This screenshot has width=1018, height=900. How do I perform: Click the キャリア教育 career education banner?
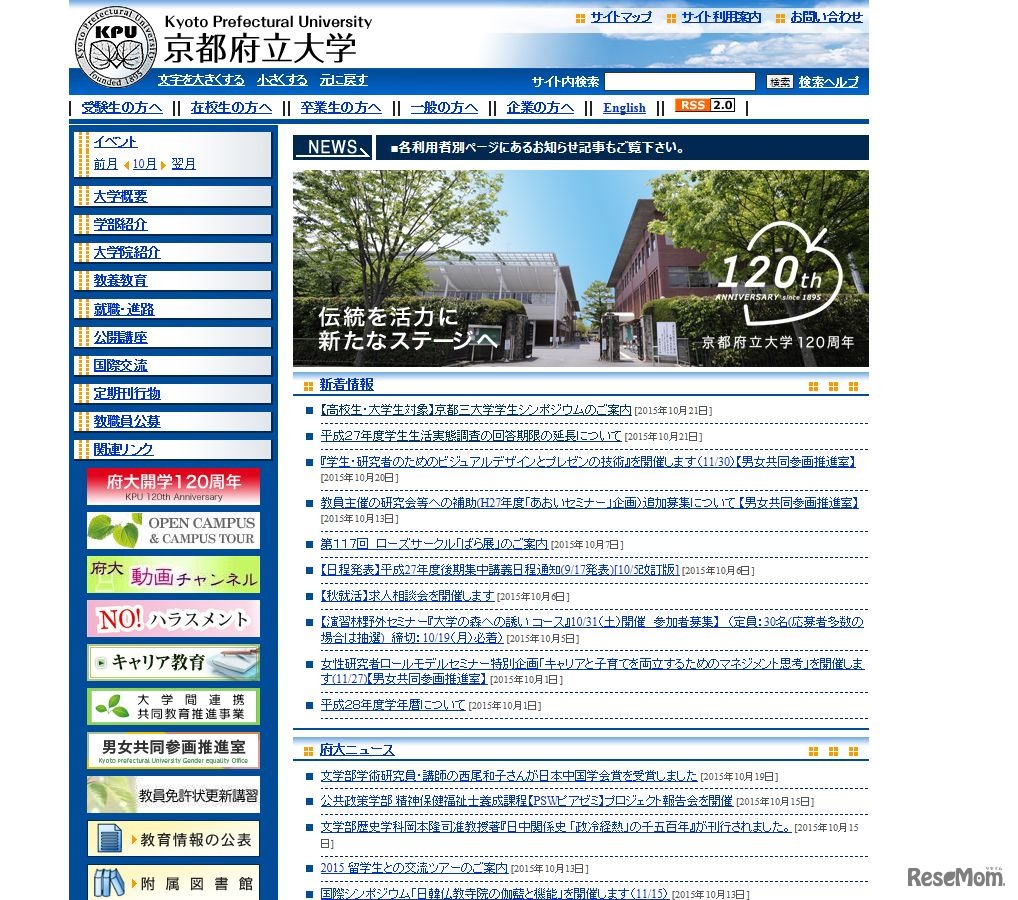coord(172,662)
